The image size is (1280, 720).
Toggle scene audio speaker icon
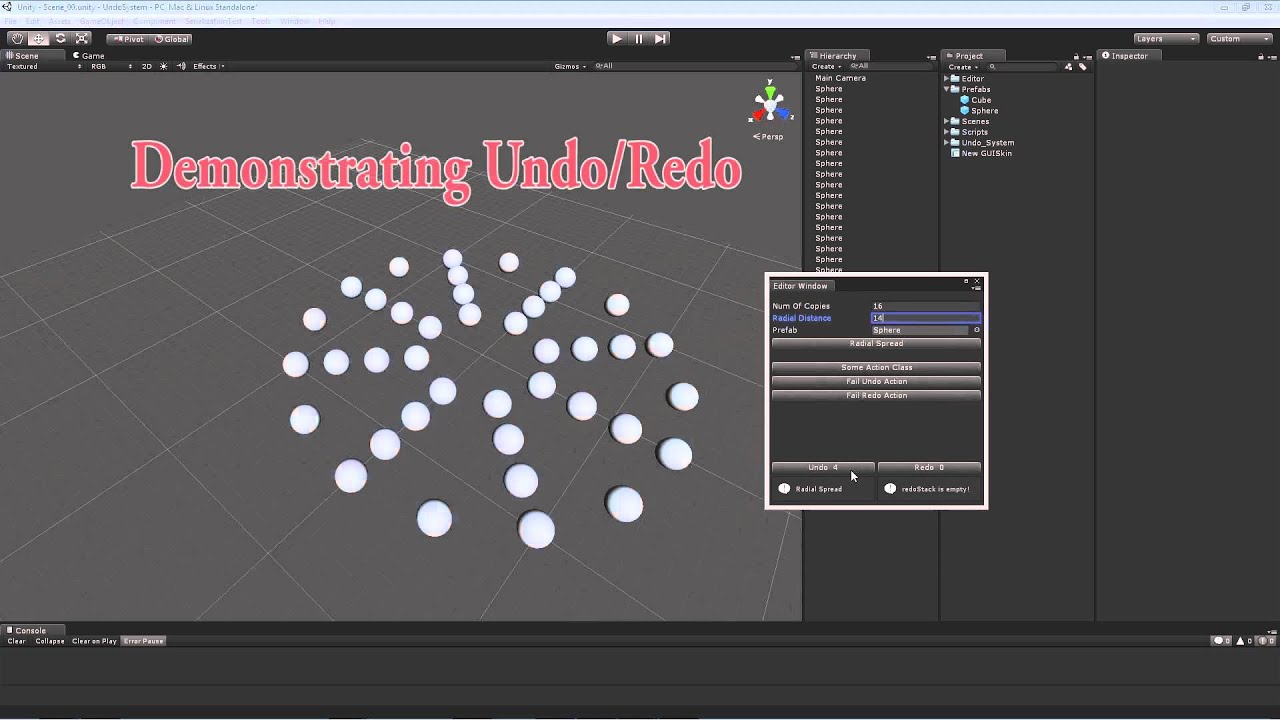(181, 66)
